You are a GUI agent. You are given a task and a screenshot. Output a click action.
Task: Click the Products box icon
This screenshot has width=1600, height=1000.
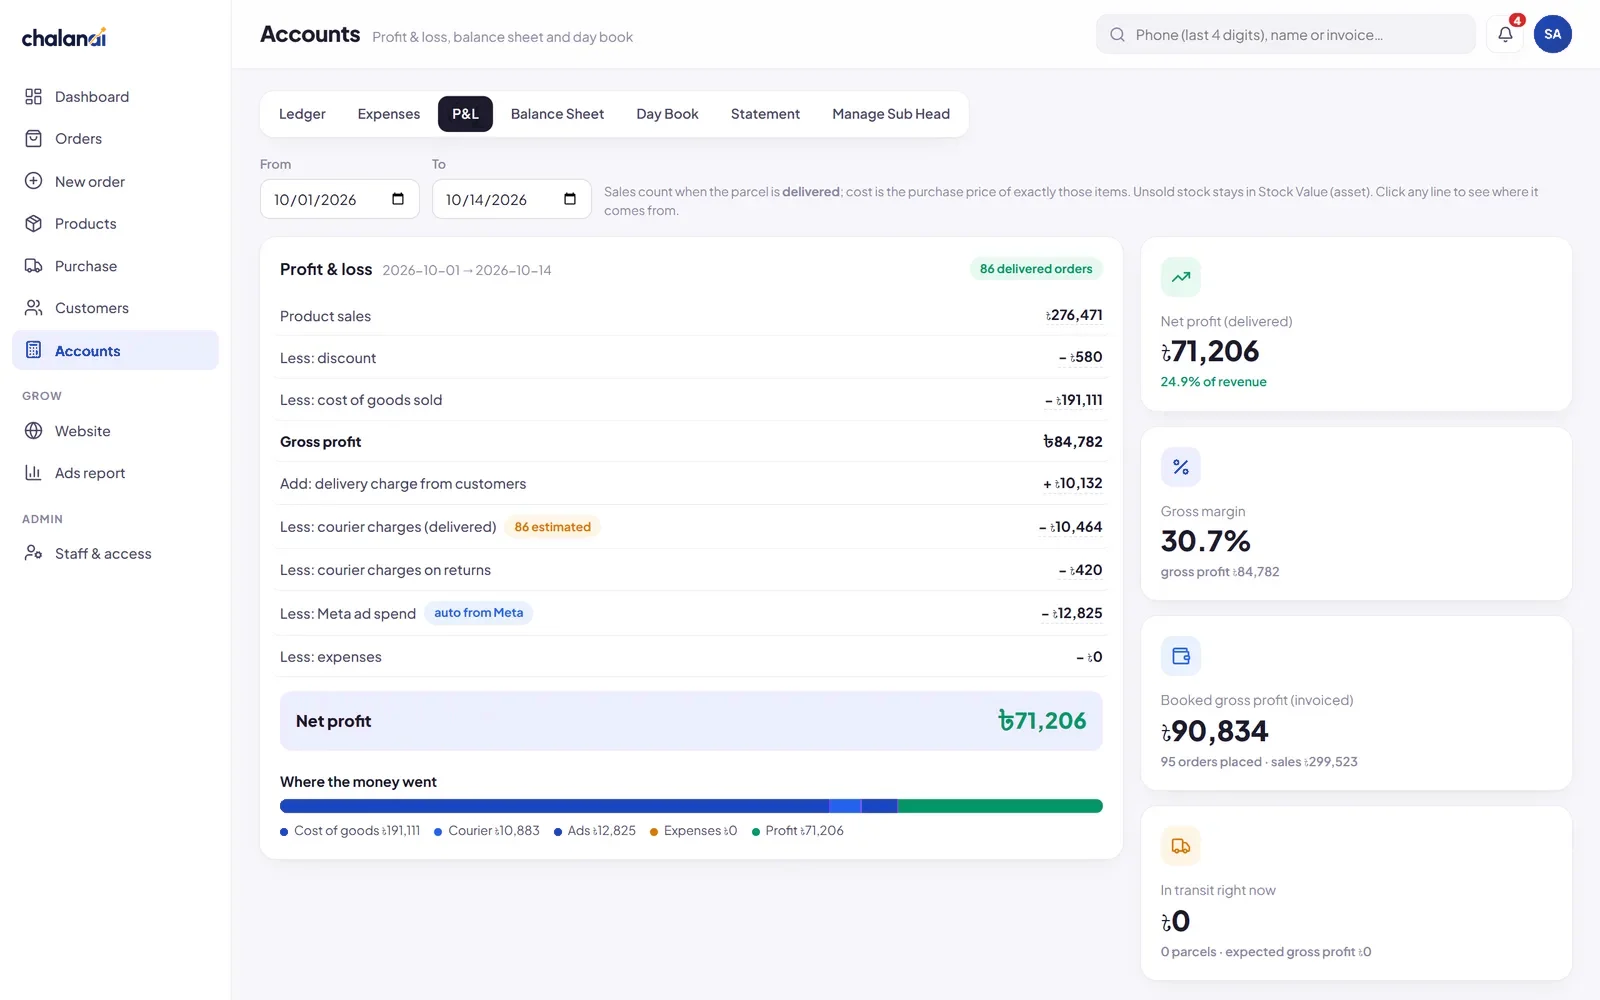34,224
